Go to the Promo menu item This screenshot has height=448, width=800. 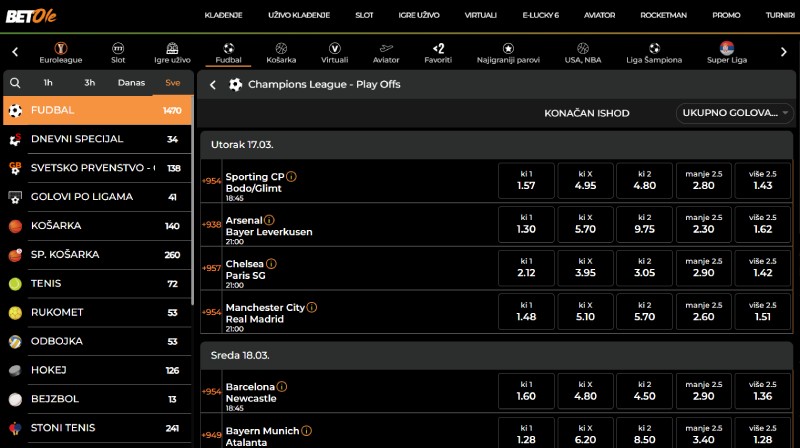tap(726, 15)
